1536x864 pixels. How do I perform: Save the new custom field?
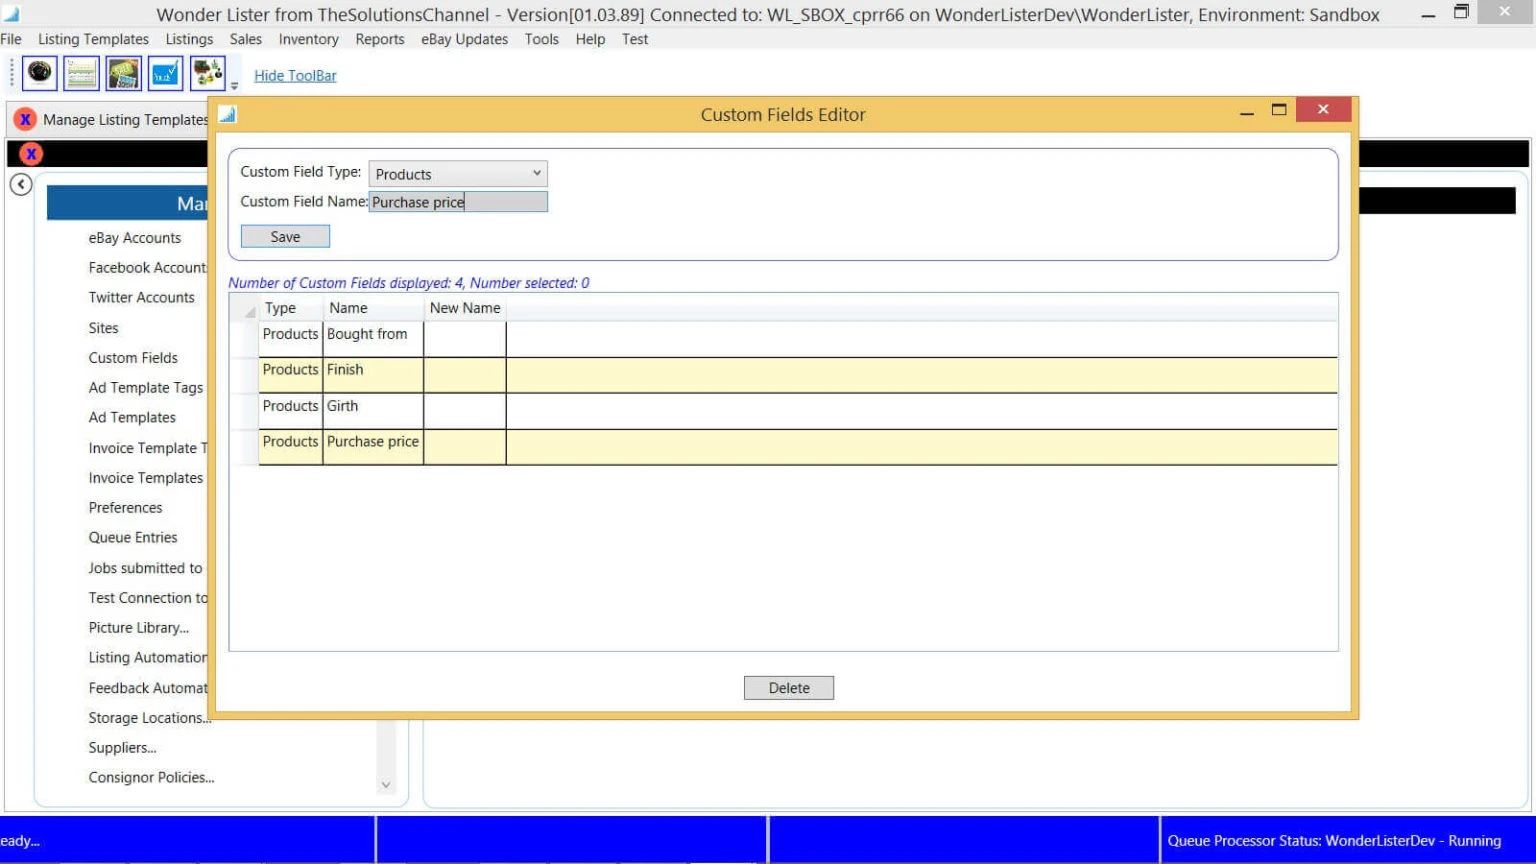pyautogui.click(x=285, y=236)
